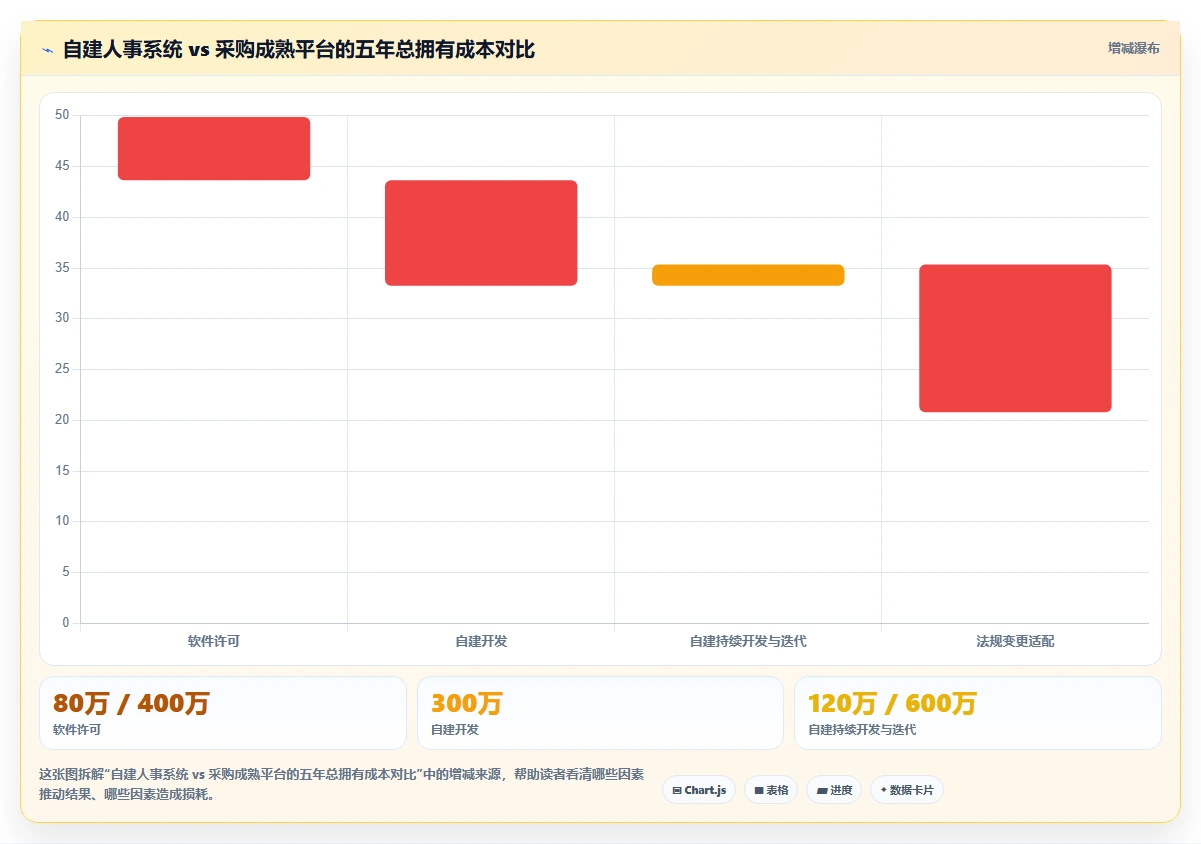Select the 表格 tag chip
This screenshot has height=844, width=1201.
(771, 790)
